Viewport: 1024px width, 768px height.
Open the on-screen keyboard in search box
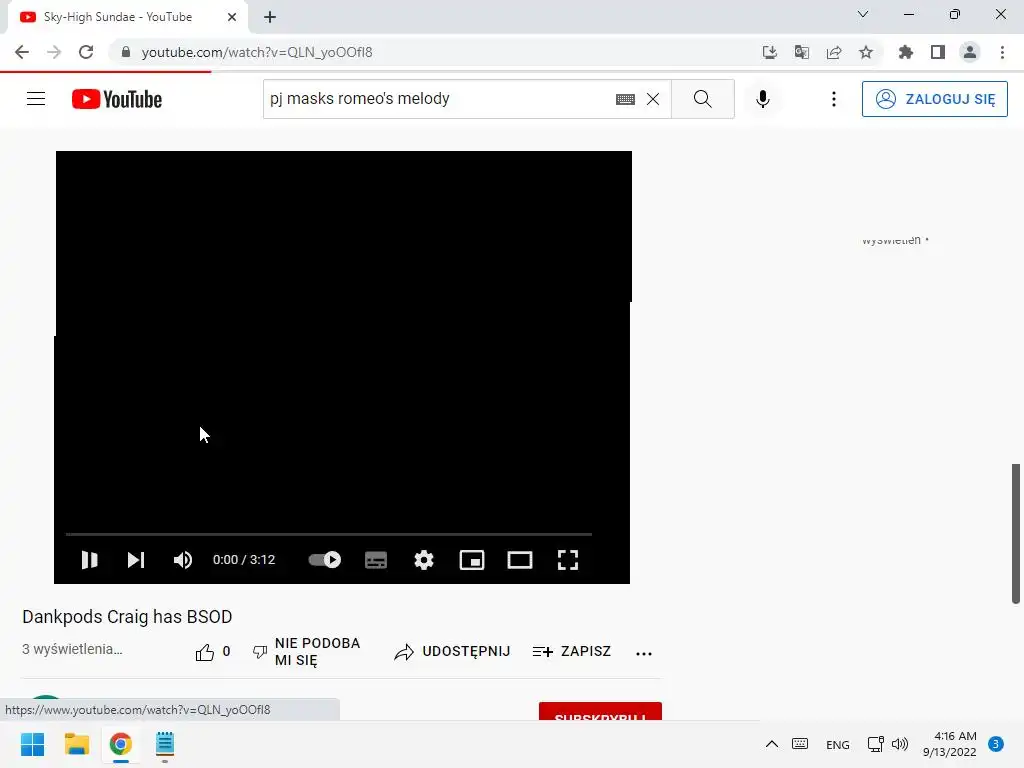[x=625, y=99]
